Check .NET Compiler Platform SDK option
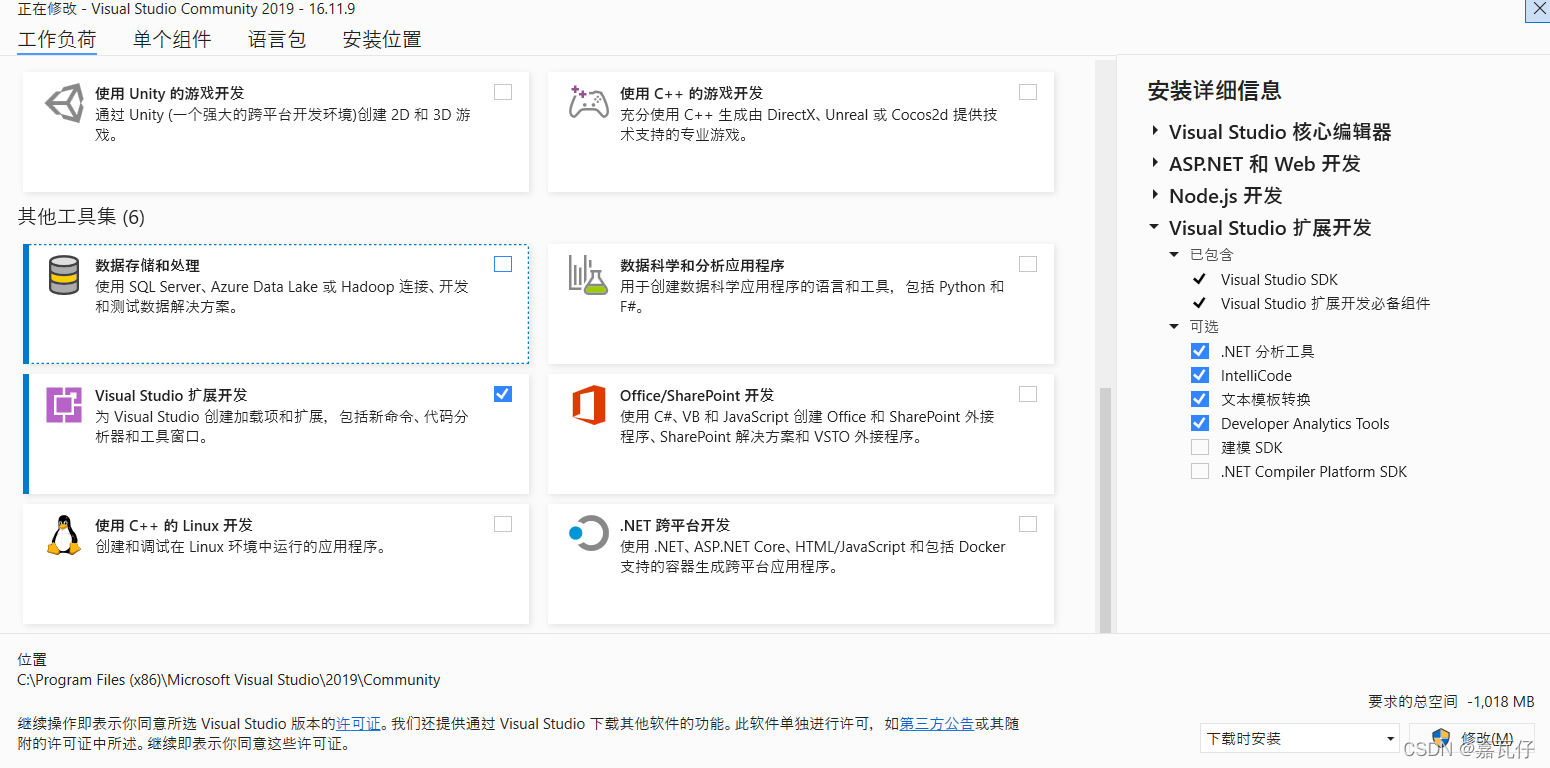Viewport: 1550px width, 768px height. pos(1200,471)
